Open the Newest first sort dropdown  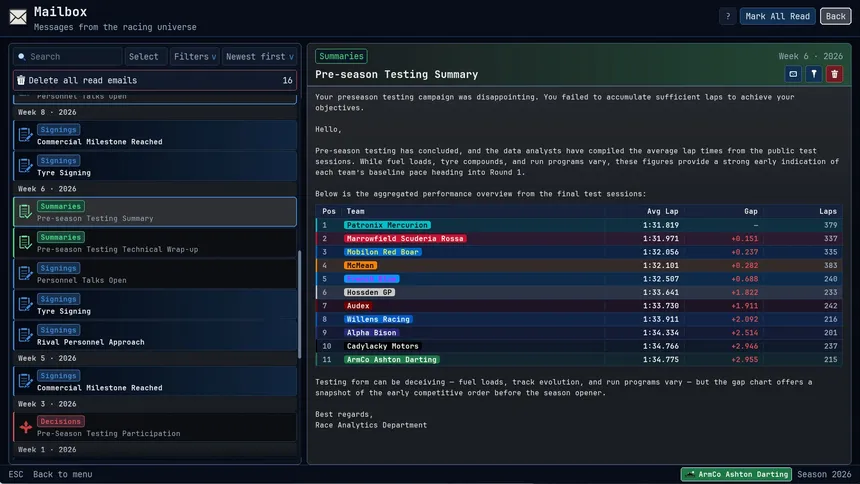(259, 57)
